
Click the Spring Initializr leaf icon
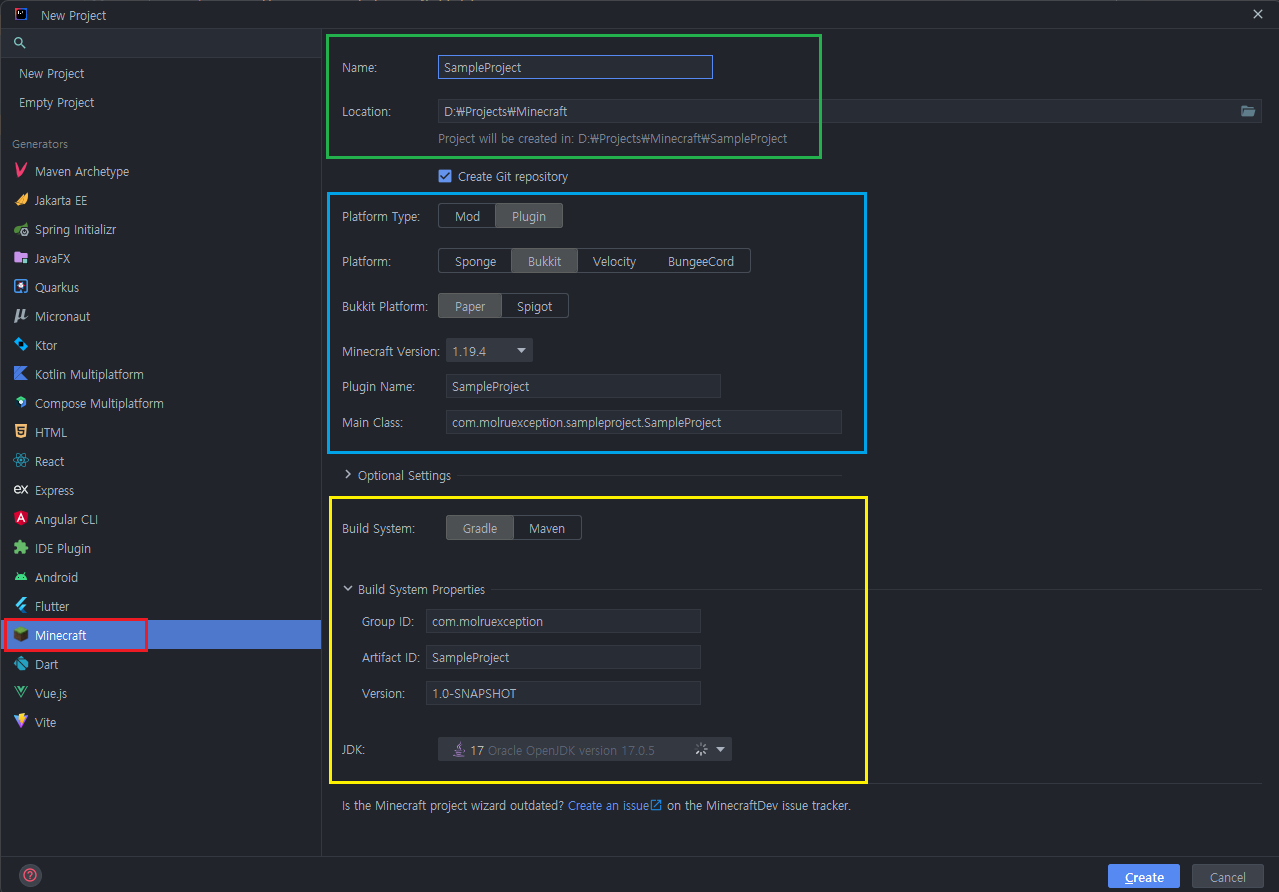point(21,229)
